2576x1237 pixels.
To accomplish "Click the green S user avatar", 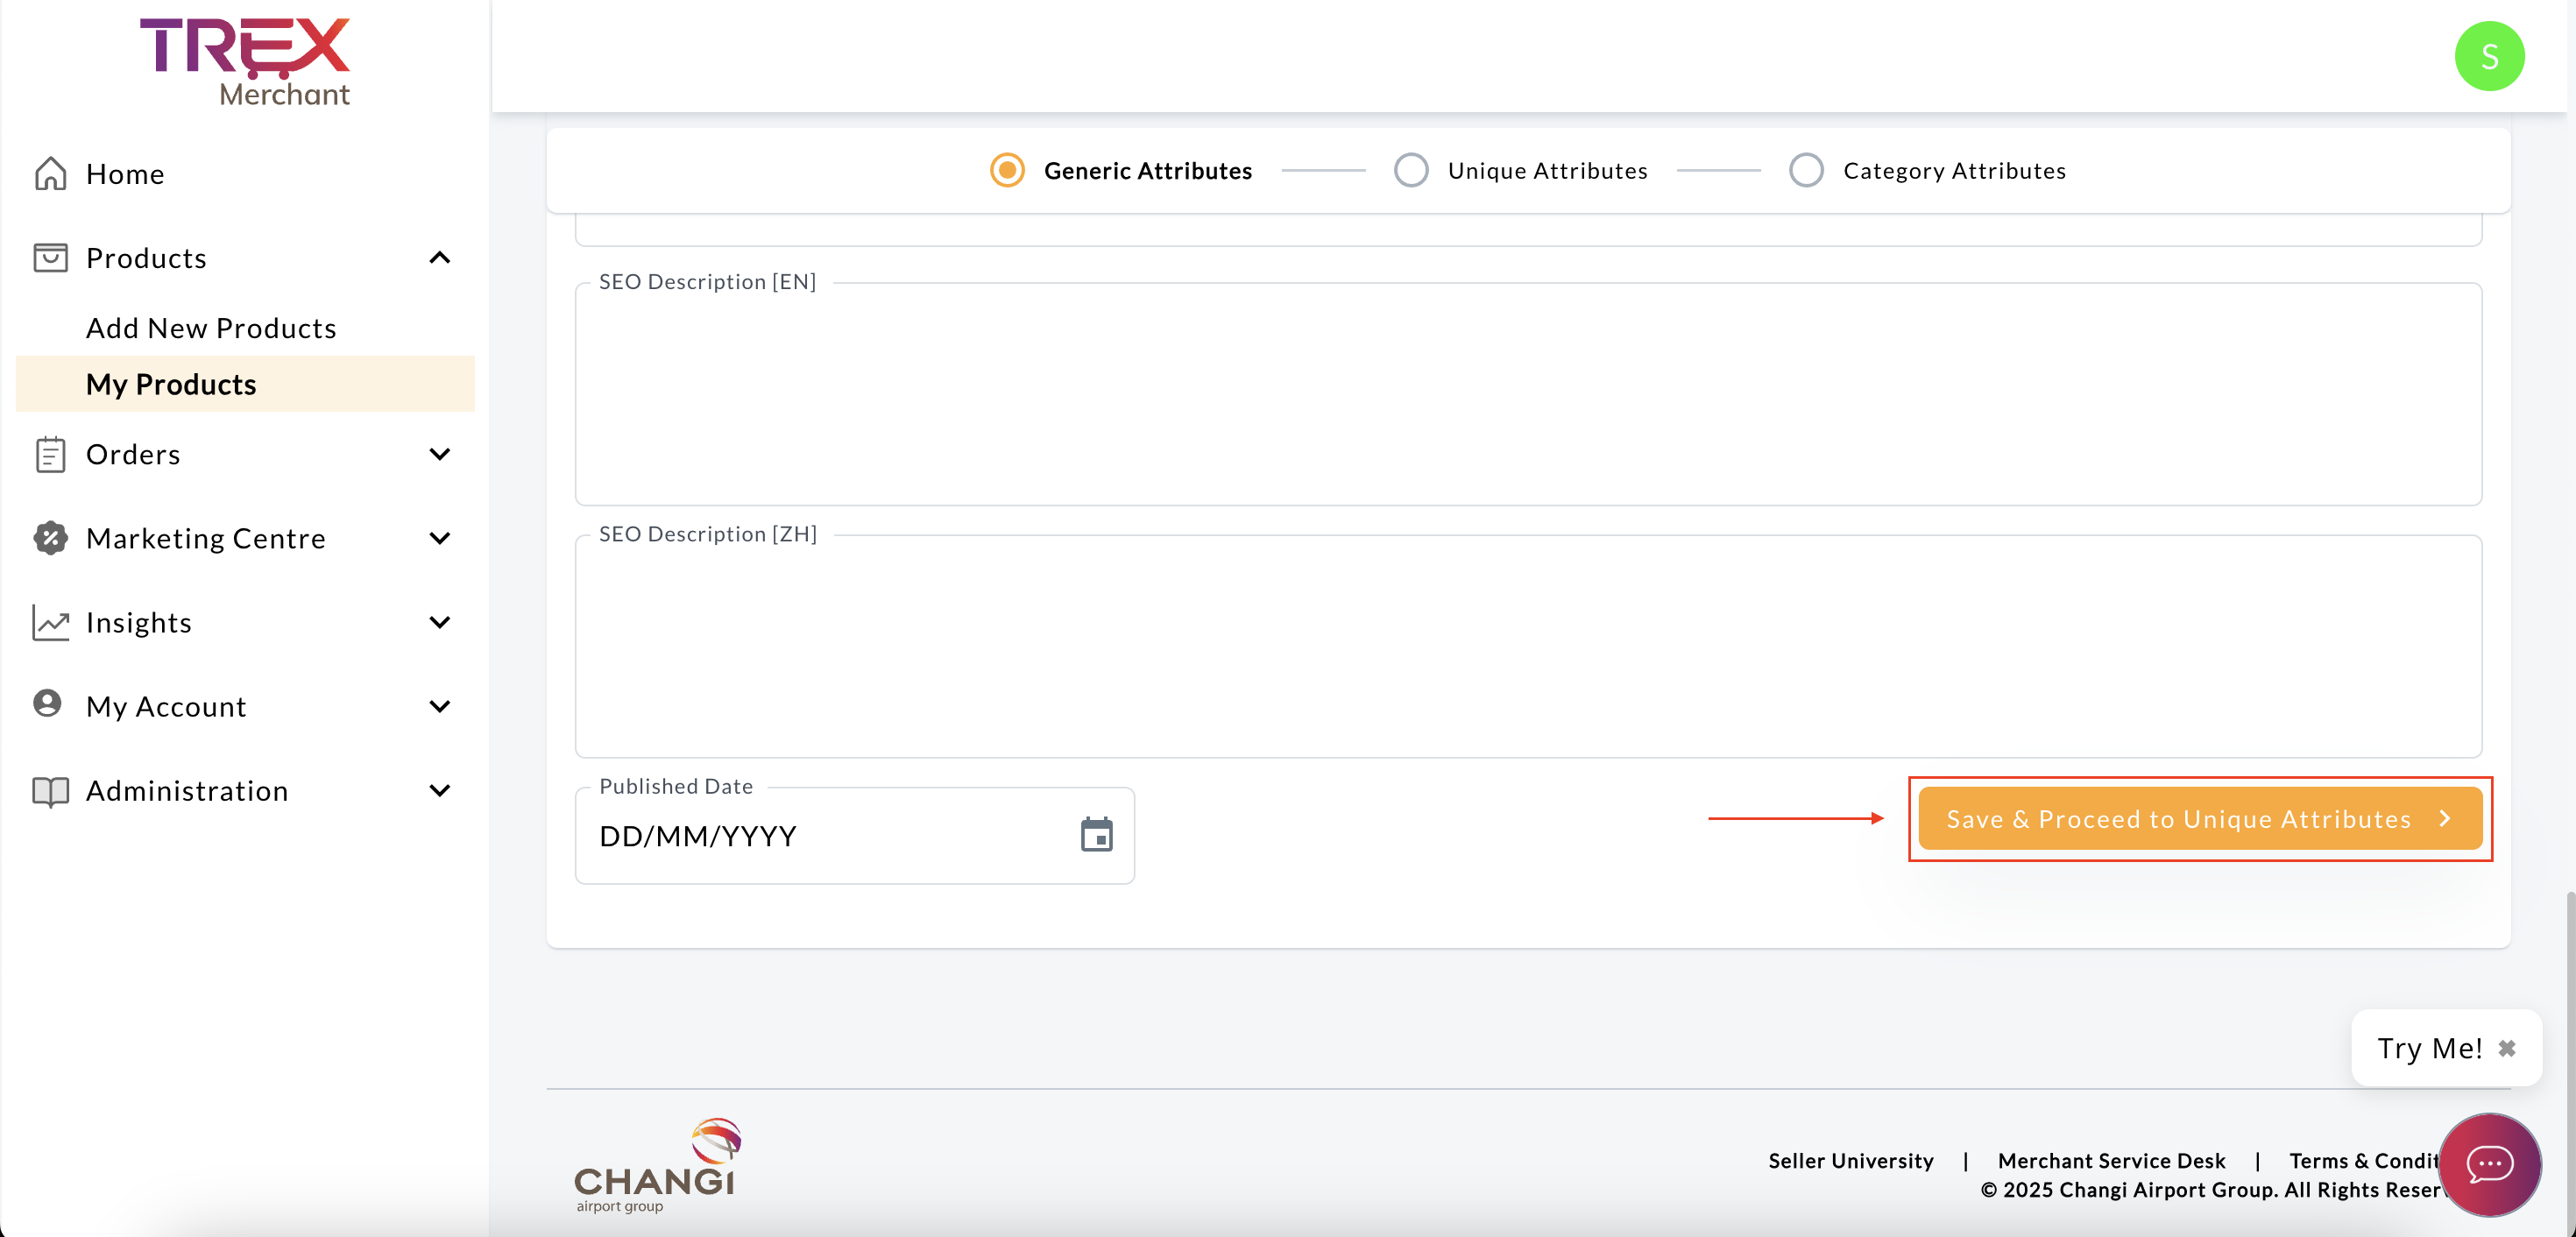I will (2488, 56).
